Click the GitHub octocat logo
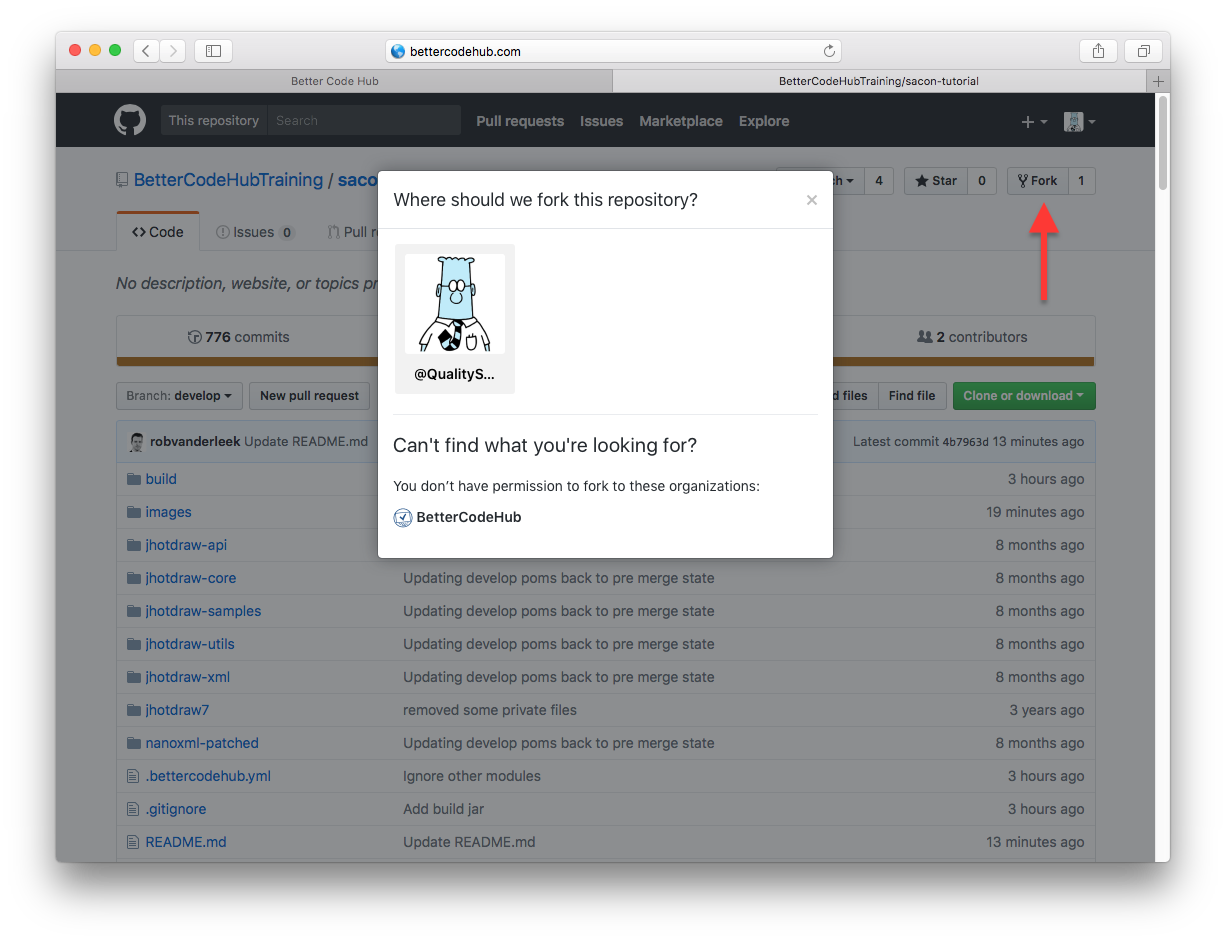This screenshot has width=1226, height=942. tap(129, 121)
